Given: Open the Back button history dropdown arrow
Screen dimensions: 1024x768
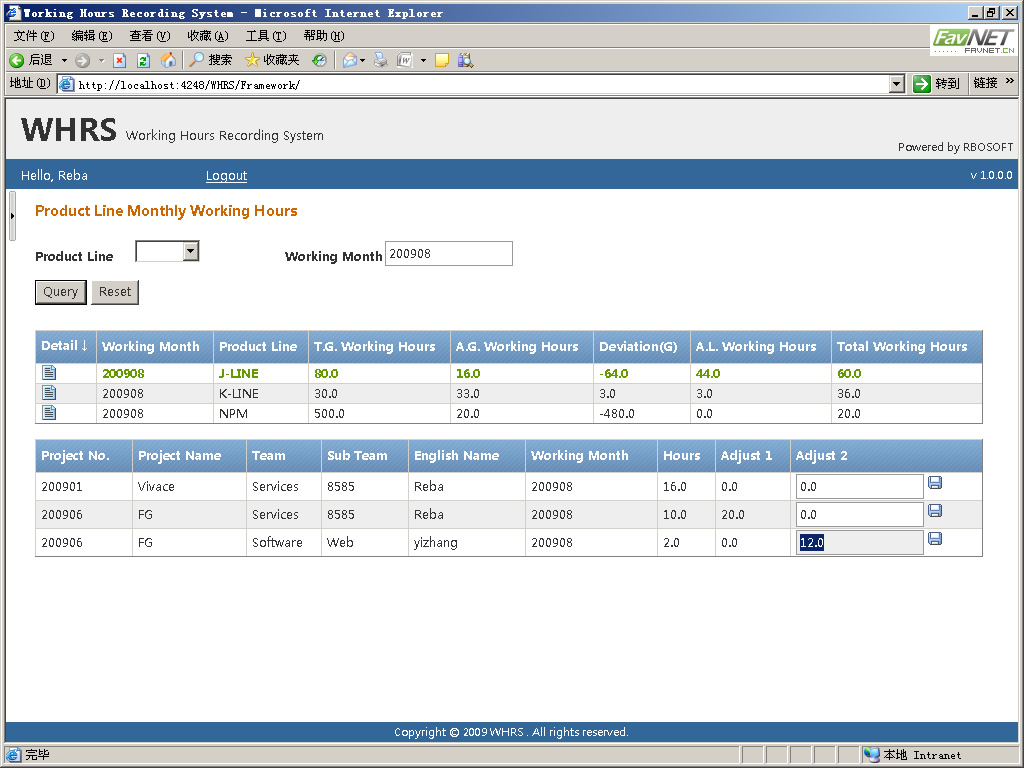Looking at the screenshot, I should point(64,61).
